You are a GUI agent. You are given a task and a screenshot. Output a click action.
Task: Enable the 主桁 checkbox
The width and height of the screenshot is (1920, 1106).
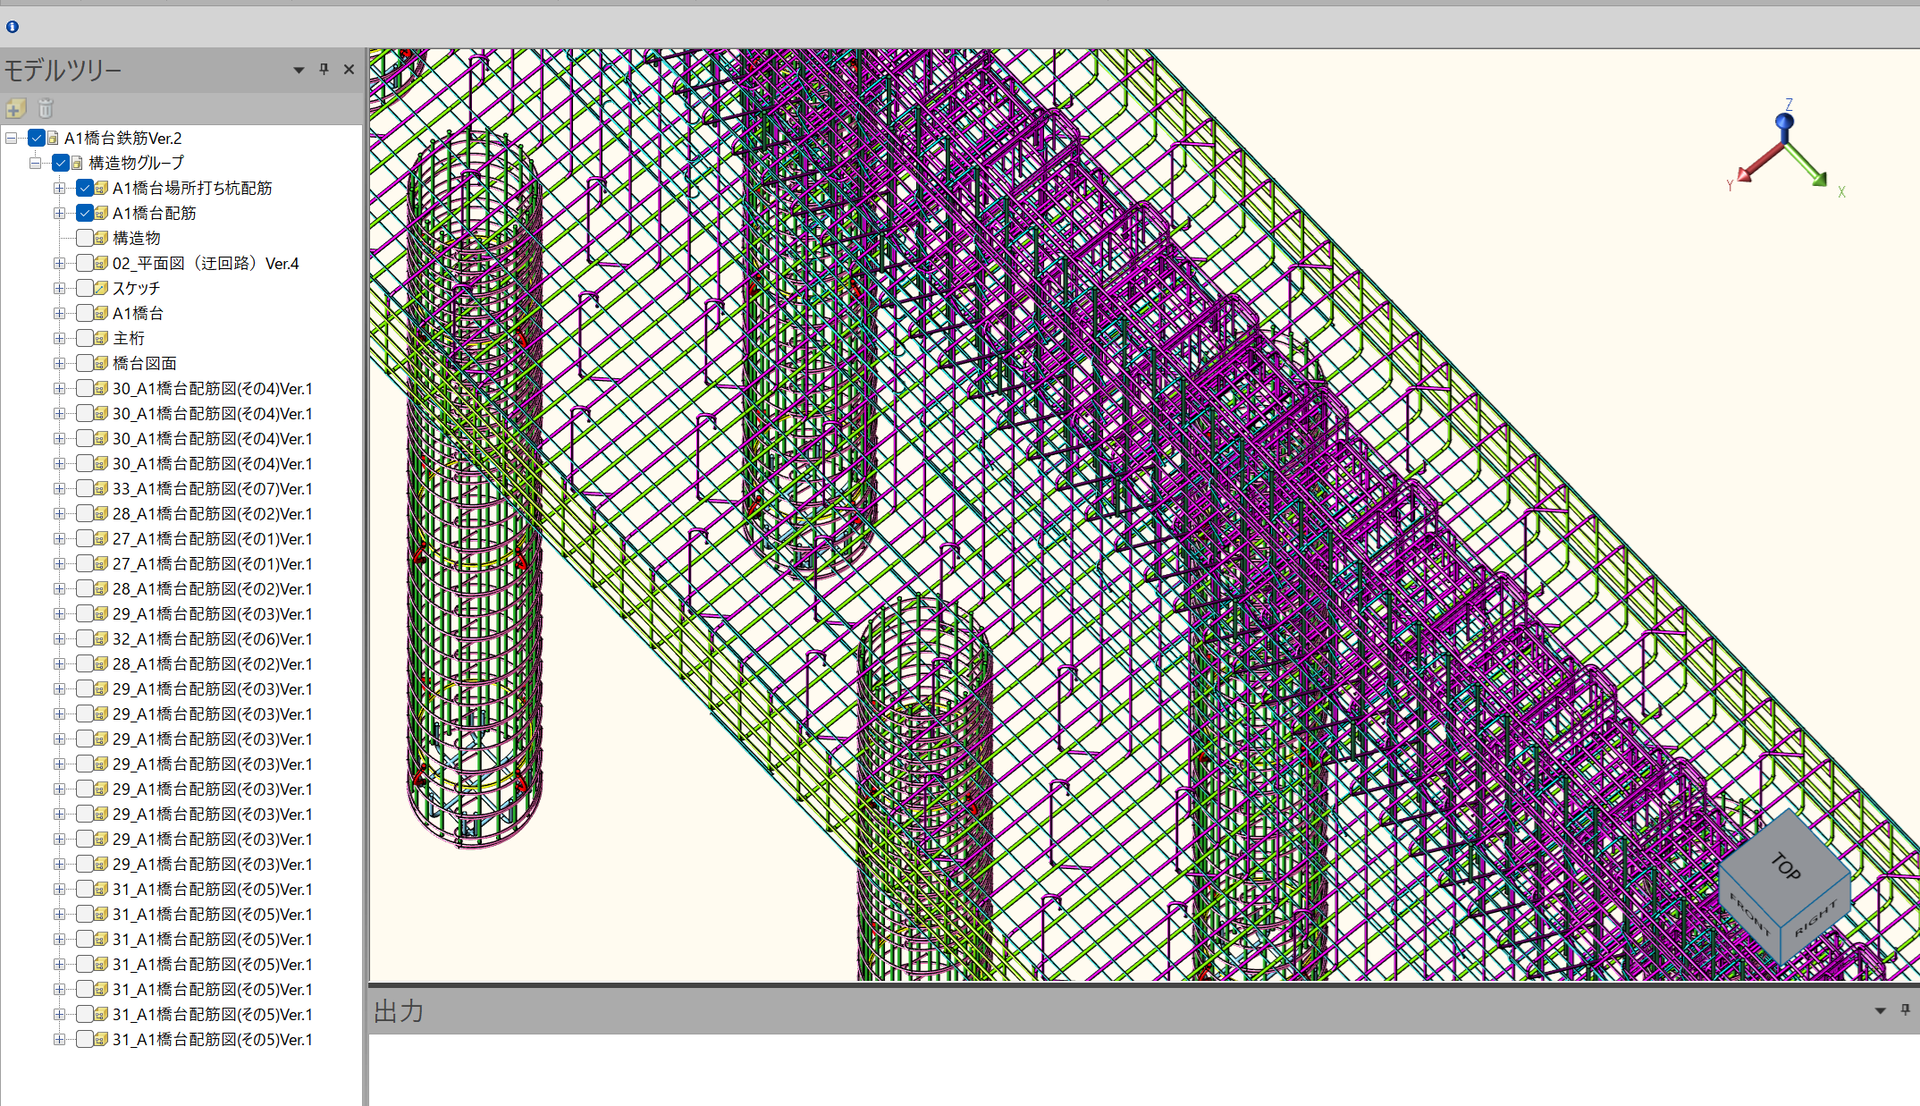(x=85, y=338)
